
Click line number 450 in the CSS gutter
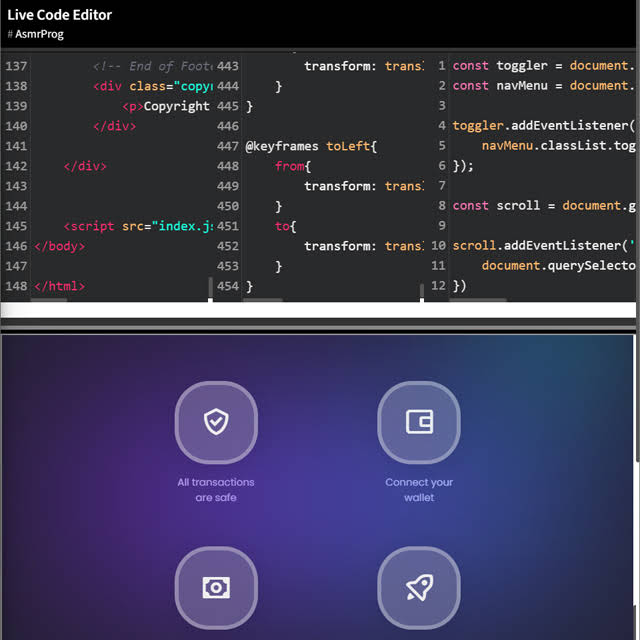227,206
